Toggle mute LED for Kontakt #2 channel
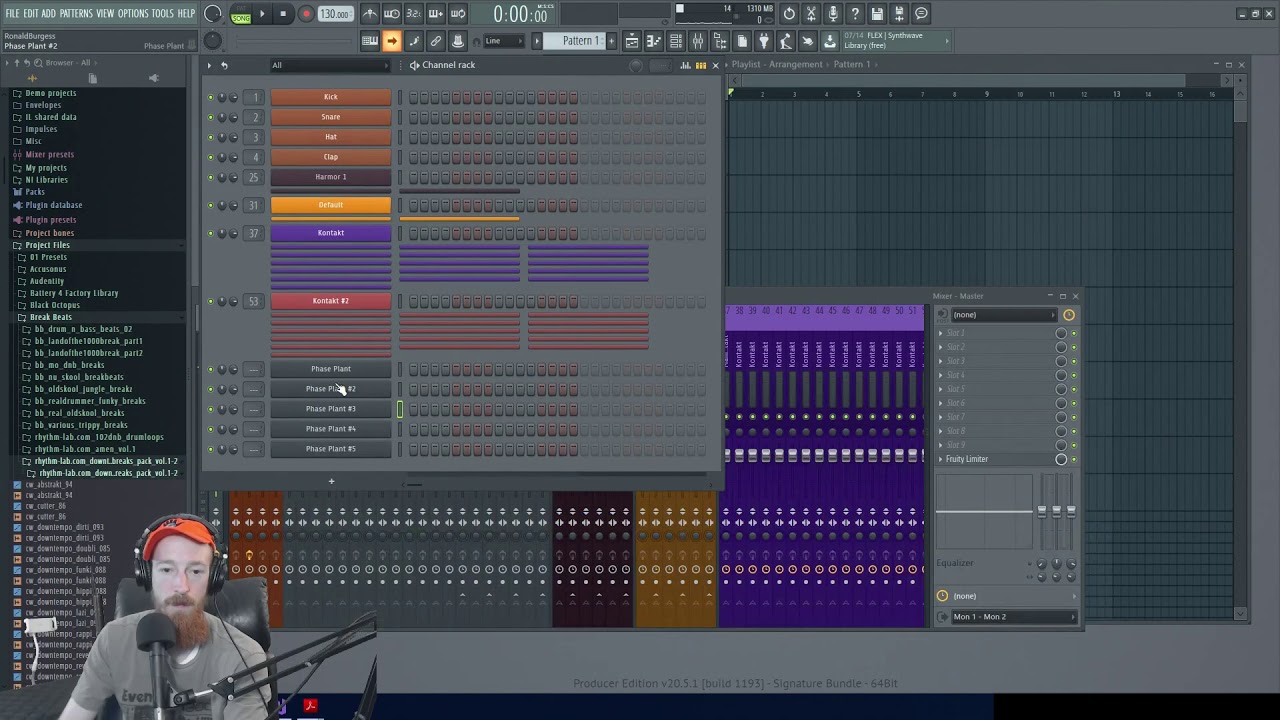 tap(210, 301)
